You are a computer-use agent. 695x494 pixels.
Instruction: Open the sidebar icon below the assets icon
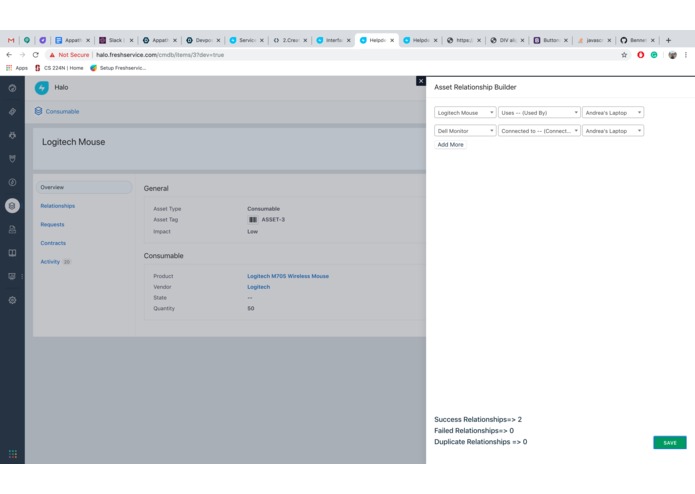click(x=12, y=229)
